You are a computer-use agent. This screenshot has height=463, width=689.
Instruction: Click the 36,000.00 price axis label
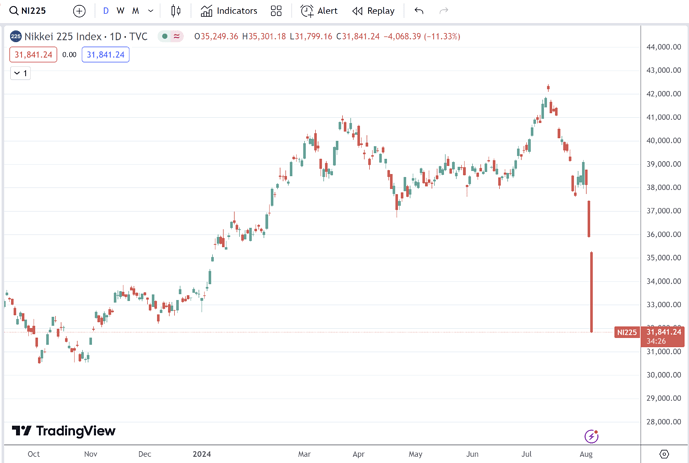tap(664, 234)
